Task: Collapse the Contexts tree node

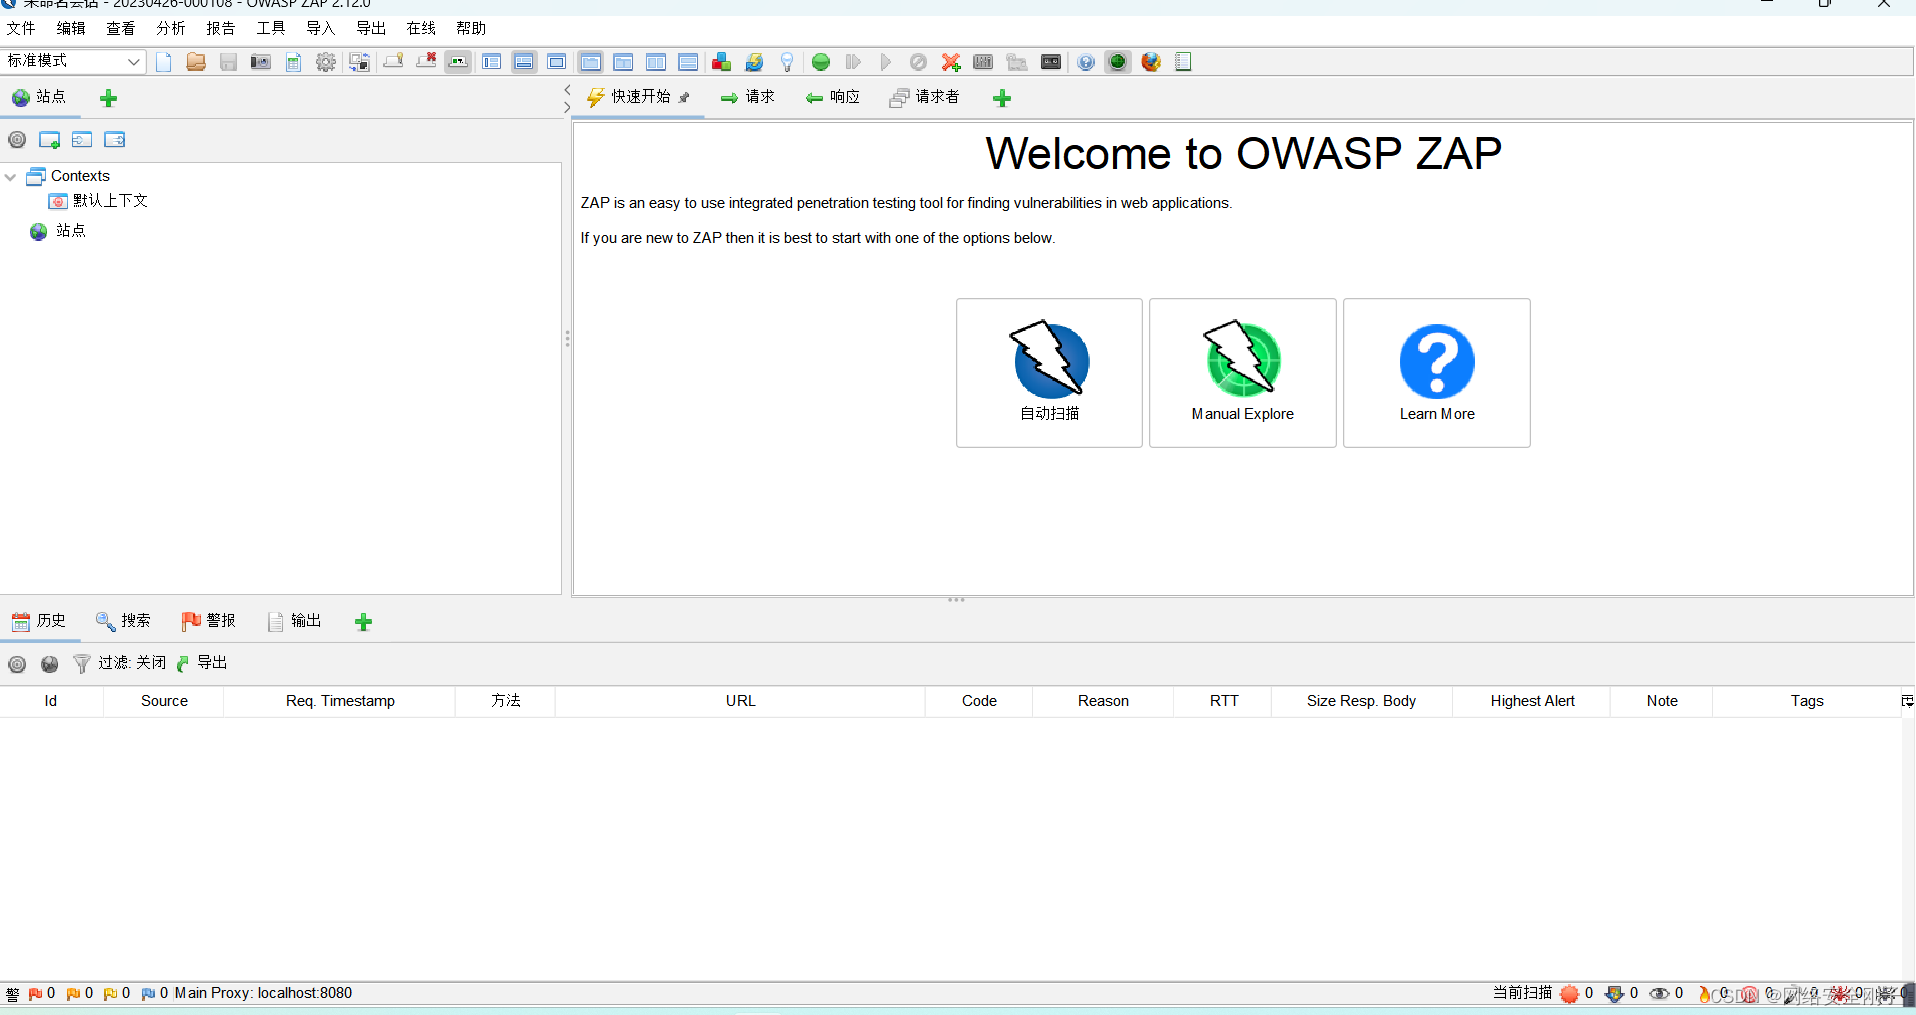Action: click(x=11, y=177)
